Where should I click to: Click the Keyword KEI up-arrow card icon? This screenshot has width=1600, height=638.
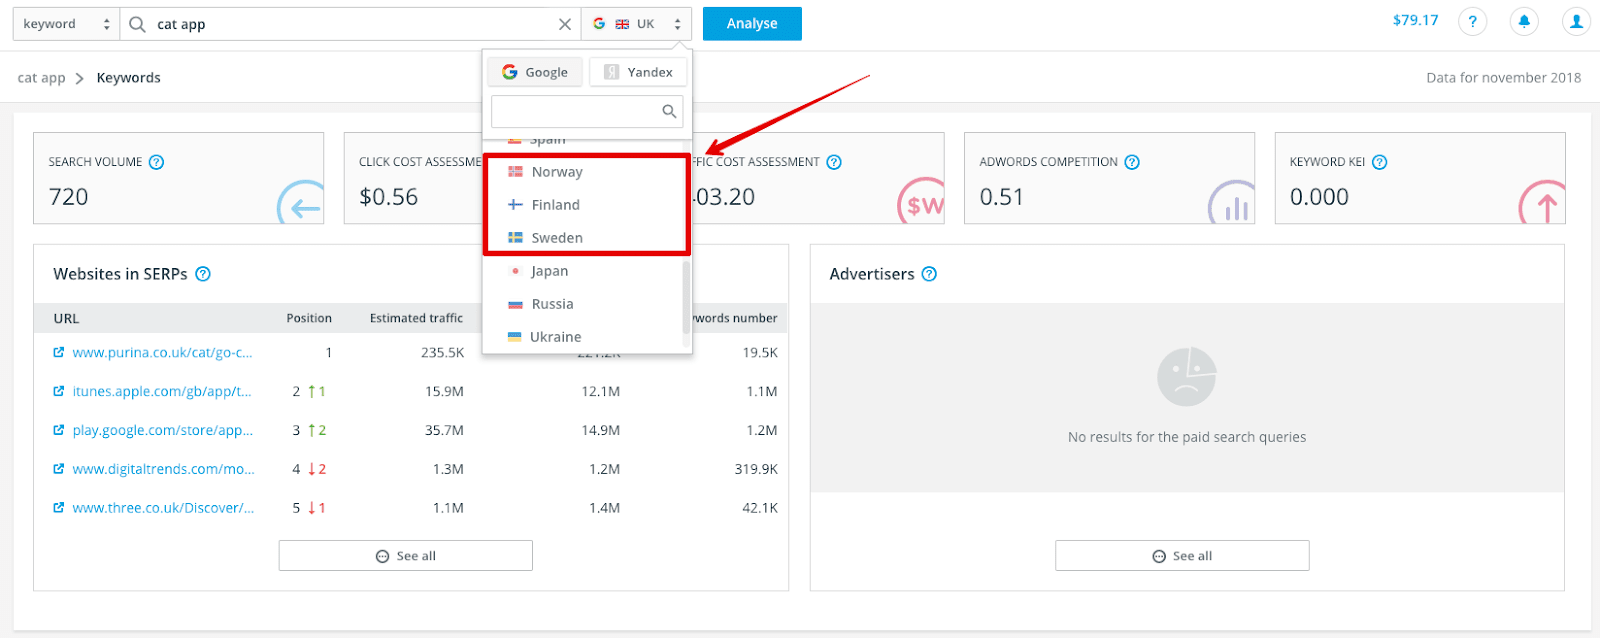point(1542,203)
